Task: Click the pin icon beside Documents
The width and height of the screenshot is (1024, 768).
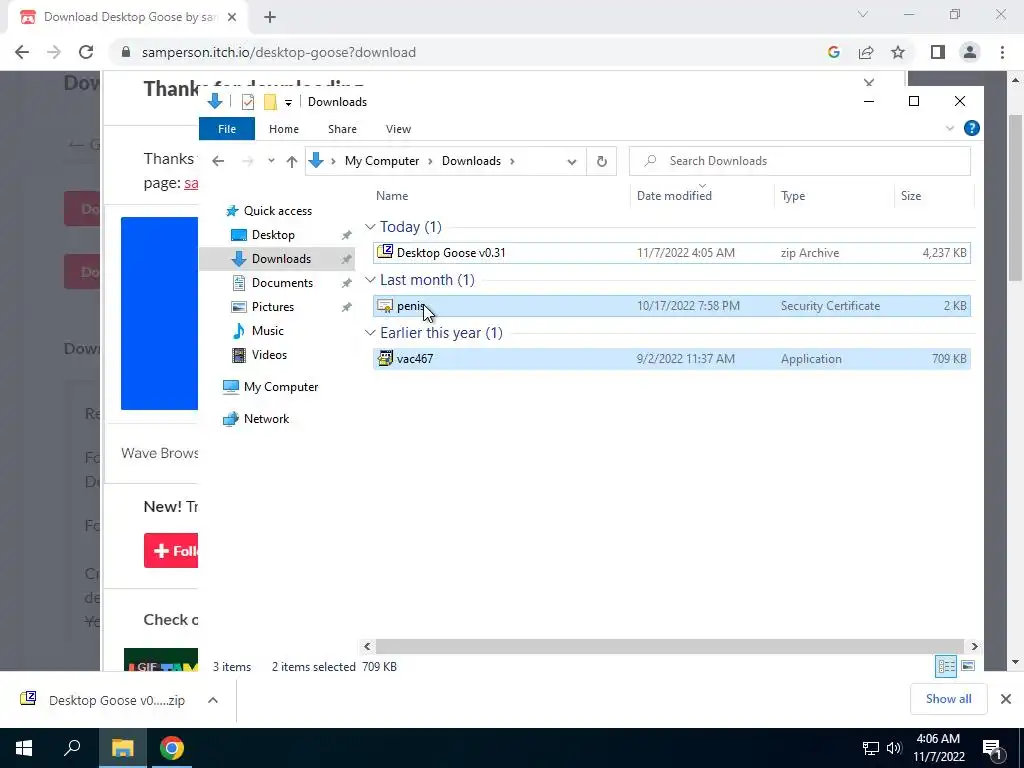Action: click(x=347, y=283)
